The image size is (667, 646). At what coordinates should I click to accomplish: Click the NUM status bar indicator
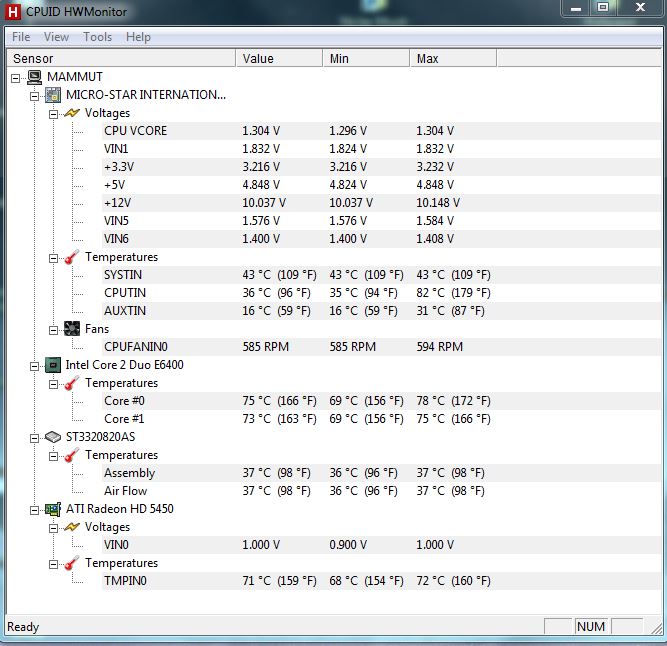pos(591,626)
